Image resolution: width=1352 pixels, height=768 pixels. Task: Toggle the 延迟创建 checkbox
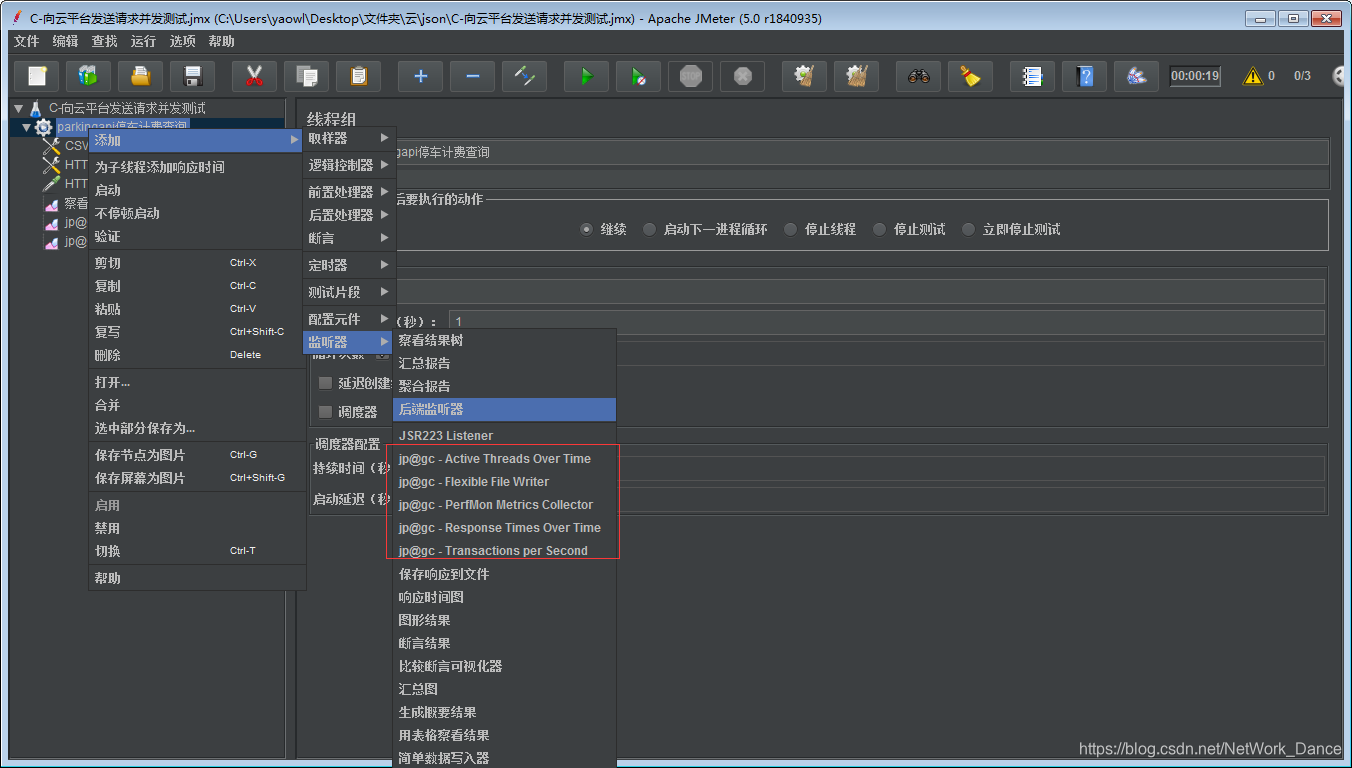click(325, 383)
